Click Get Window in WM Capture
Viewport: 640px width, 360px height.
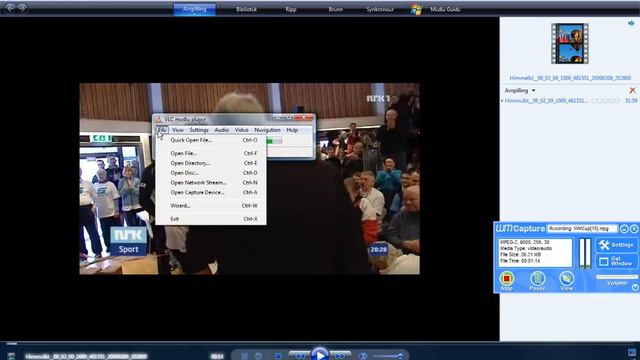coord(617,261)
